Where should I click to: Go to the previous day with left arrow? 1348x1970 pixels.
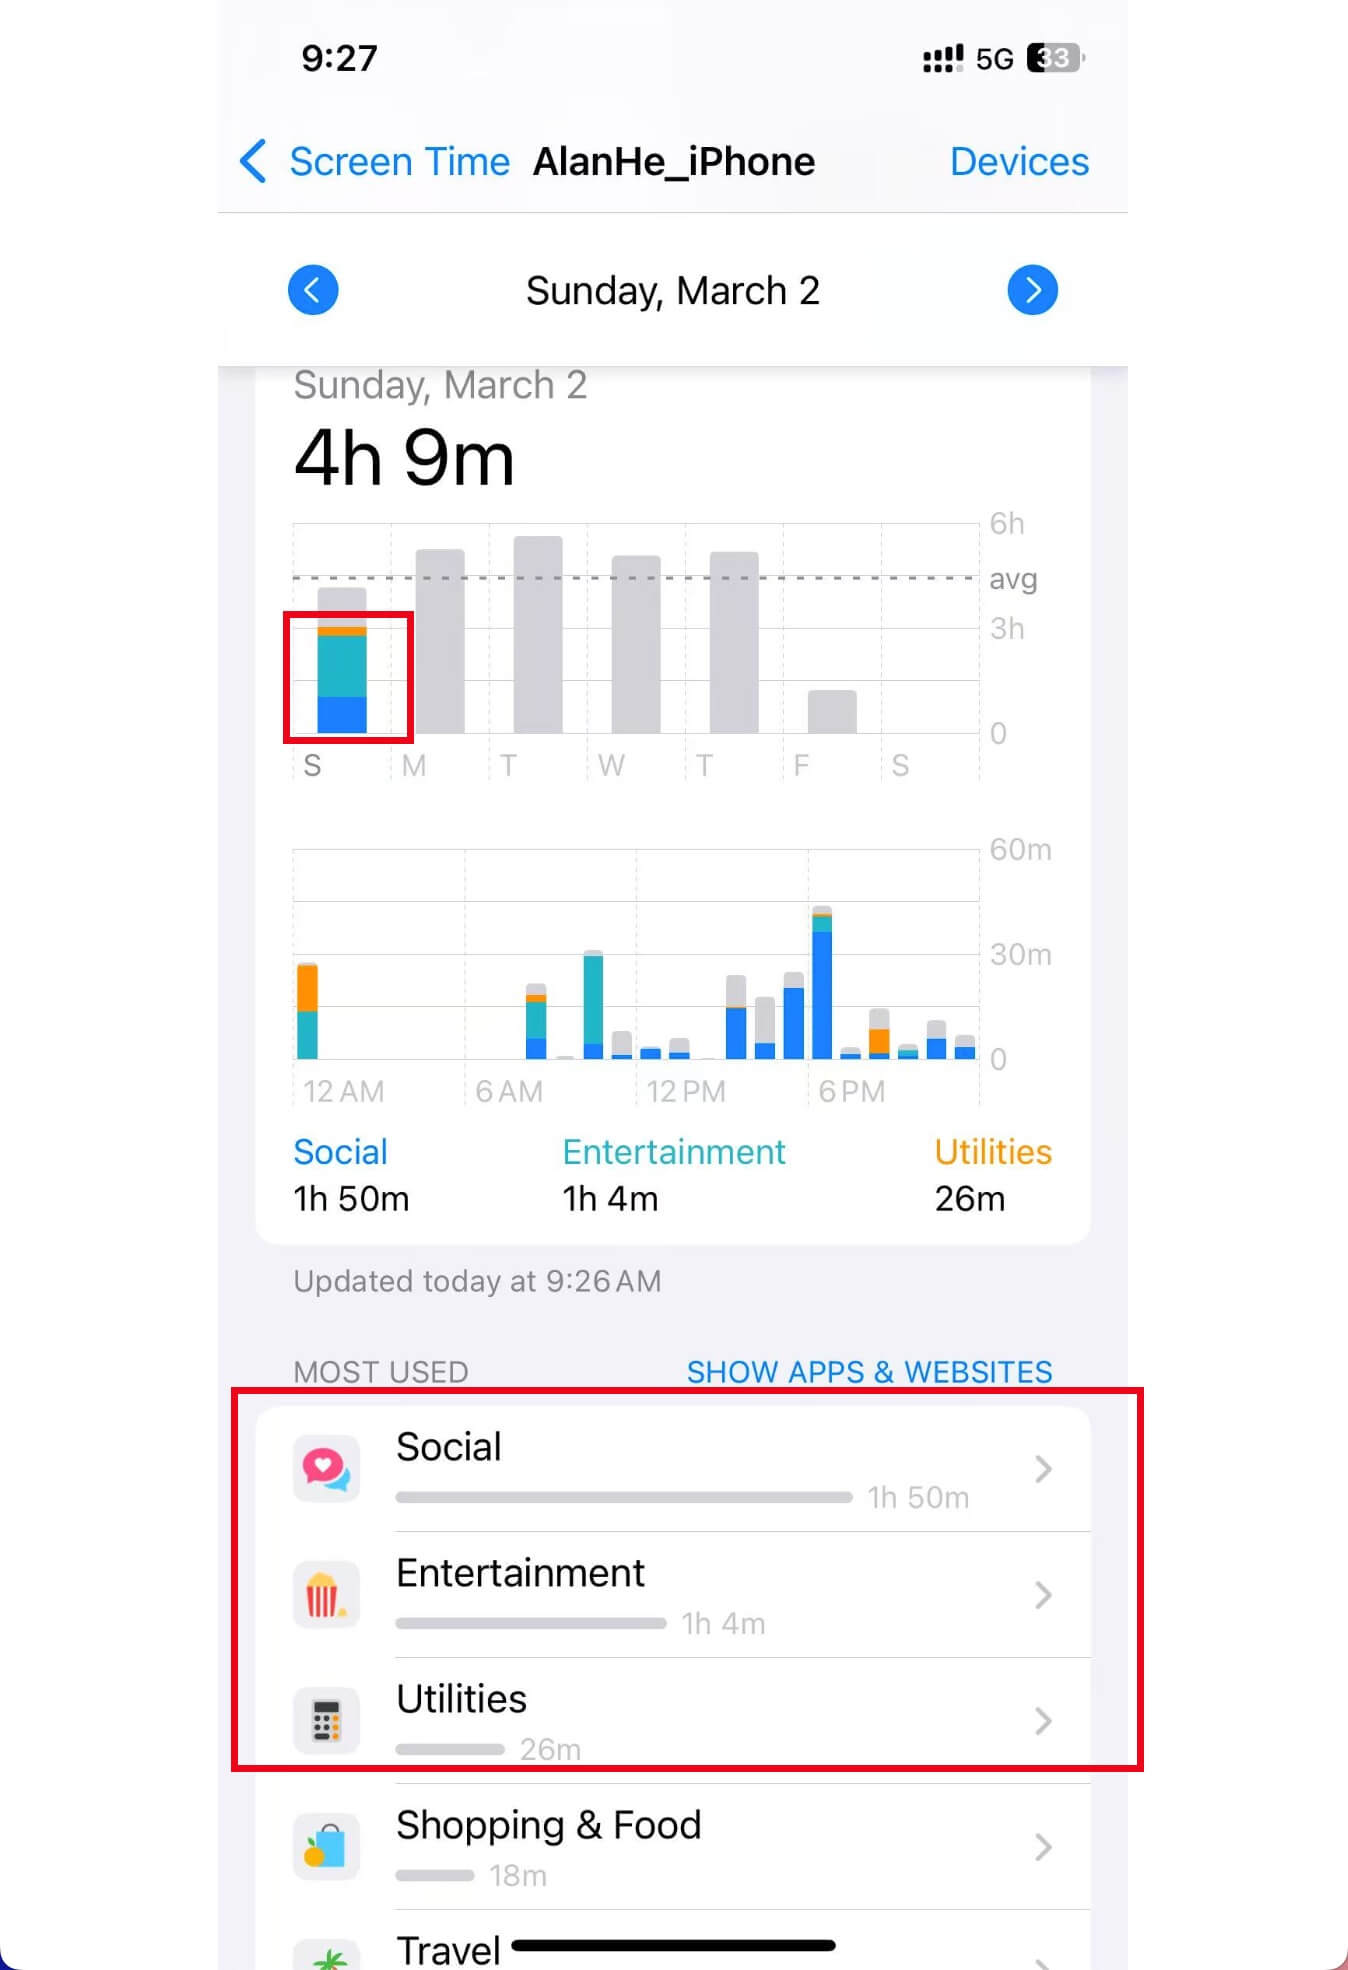tap(313, 290)
